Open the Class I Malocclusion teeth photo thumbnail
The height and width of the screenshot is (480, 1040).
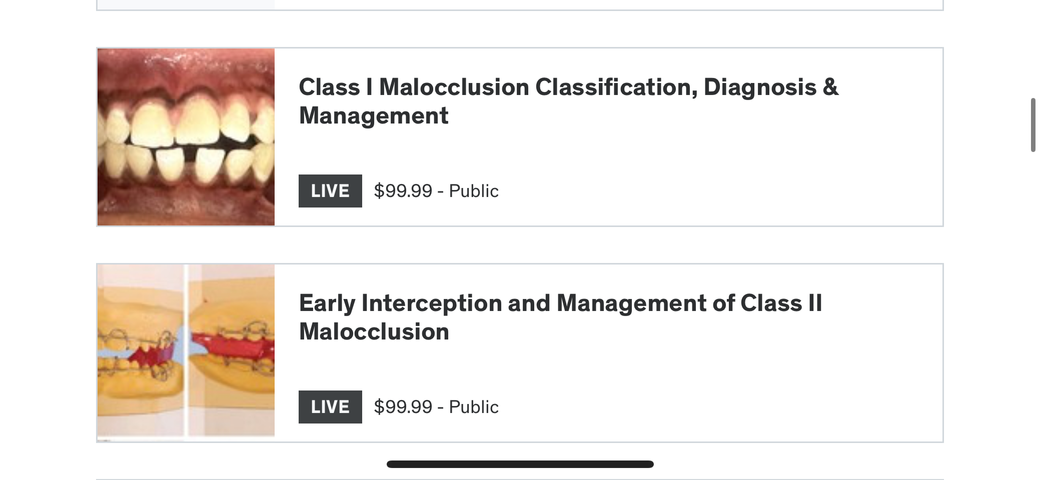[186, 137]
